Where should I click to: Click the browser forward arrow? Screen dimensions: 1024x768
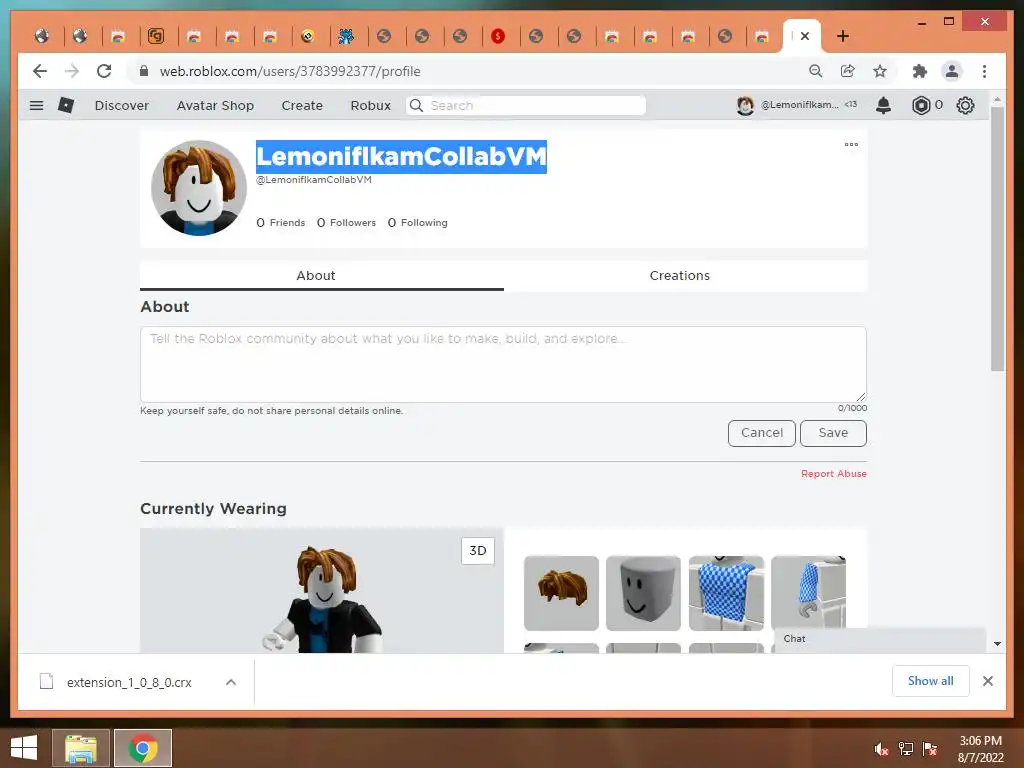pyautogui.click(x=72, y=71)
